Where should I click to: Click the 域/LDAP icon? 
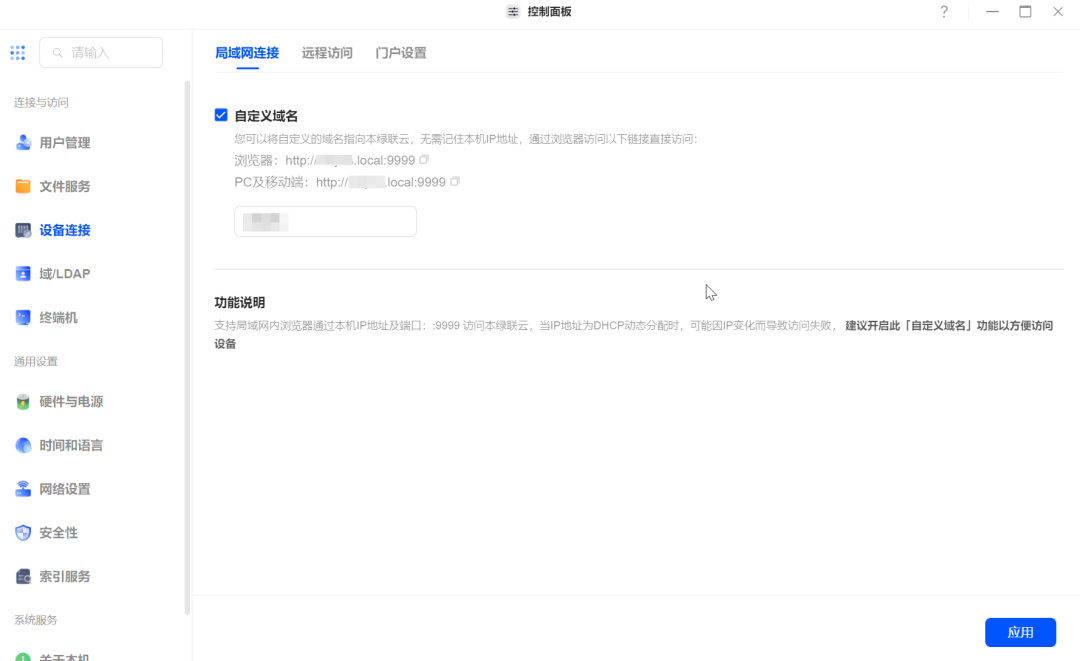(x=23, y=273)
